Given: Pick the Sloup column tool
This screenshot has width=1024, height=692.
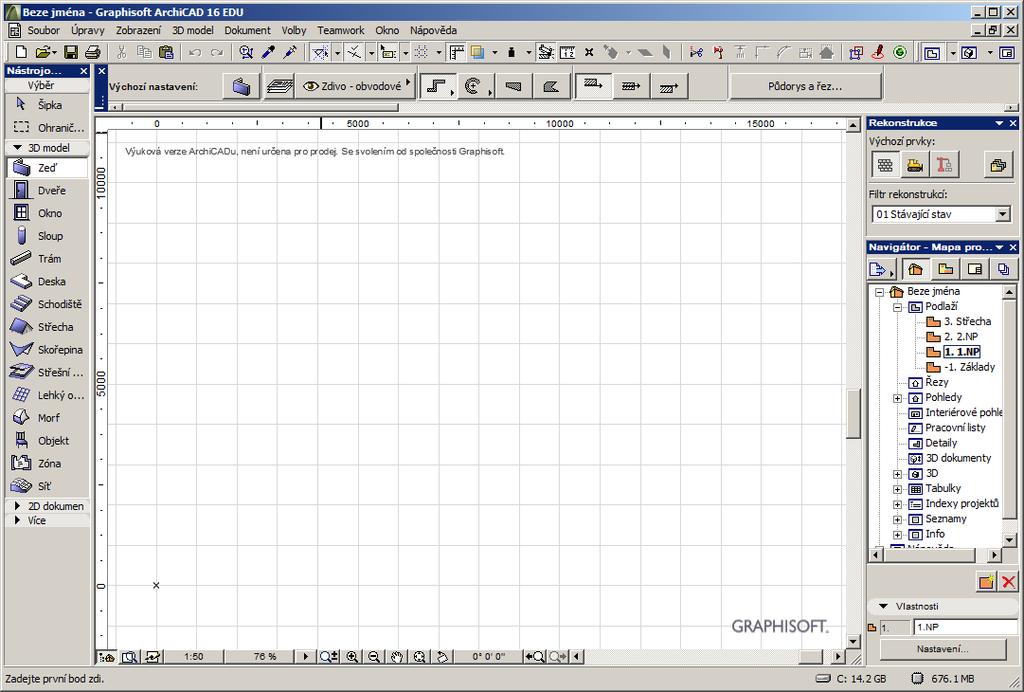Looking at the screenshot, I should (x=46, y=236).
